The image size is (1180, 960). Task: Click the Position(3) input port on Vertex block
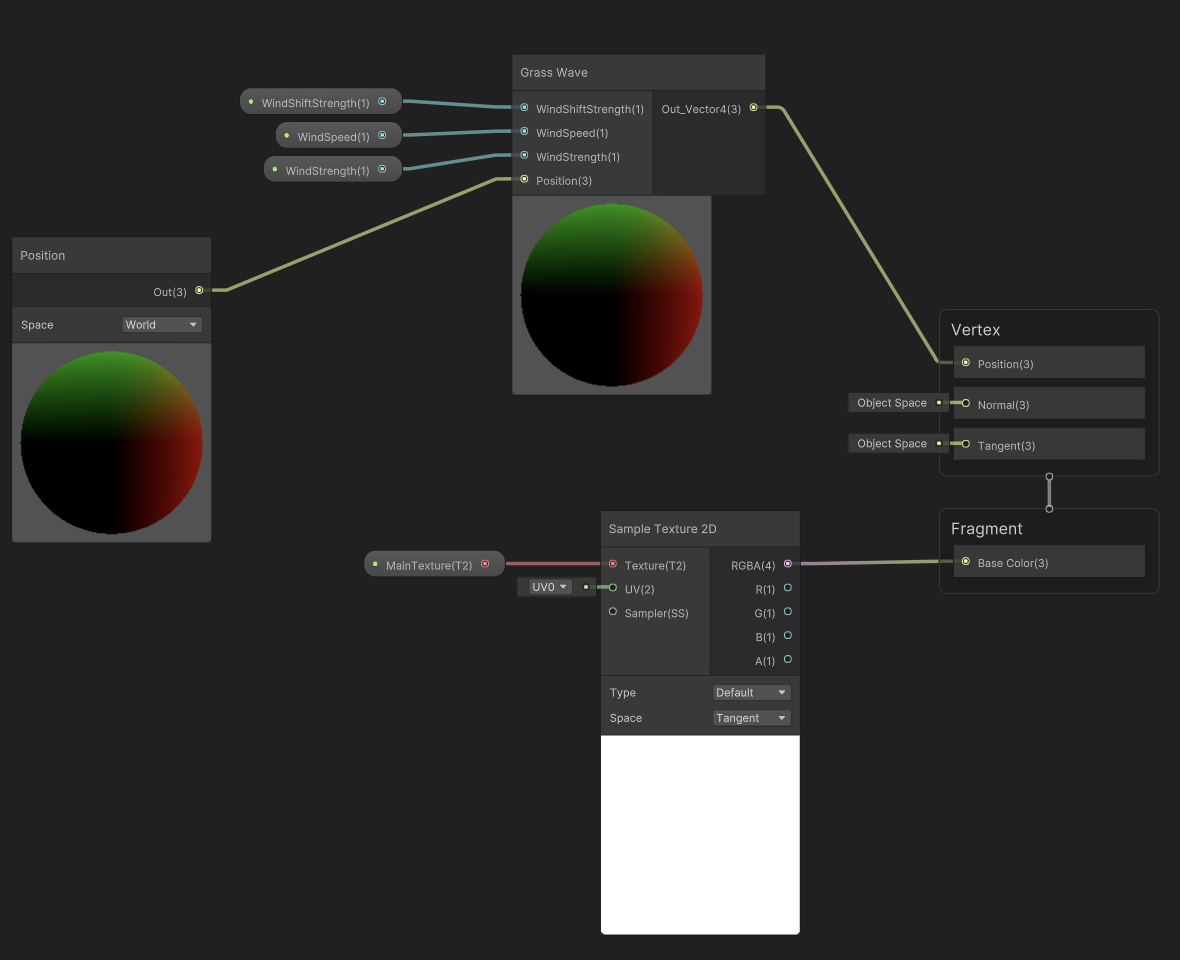pos(966,363)
